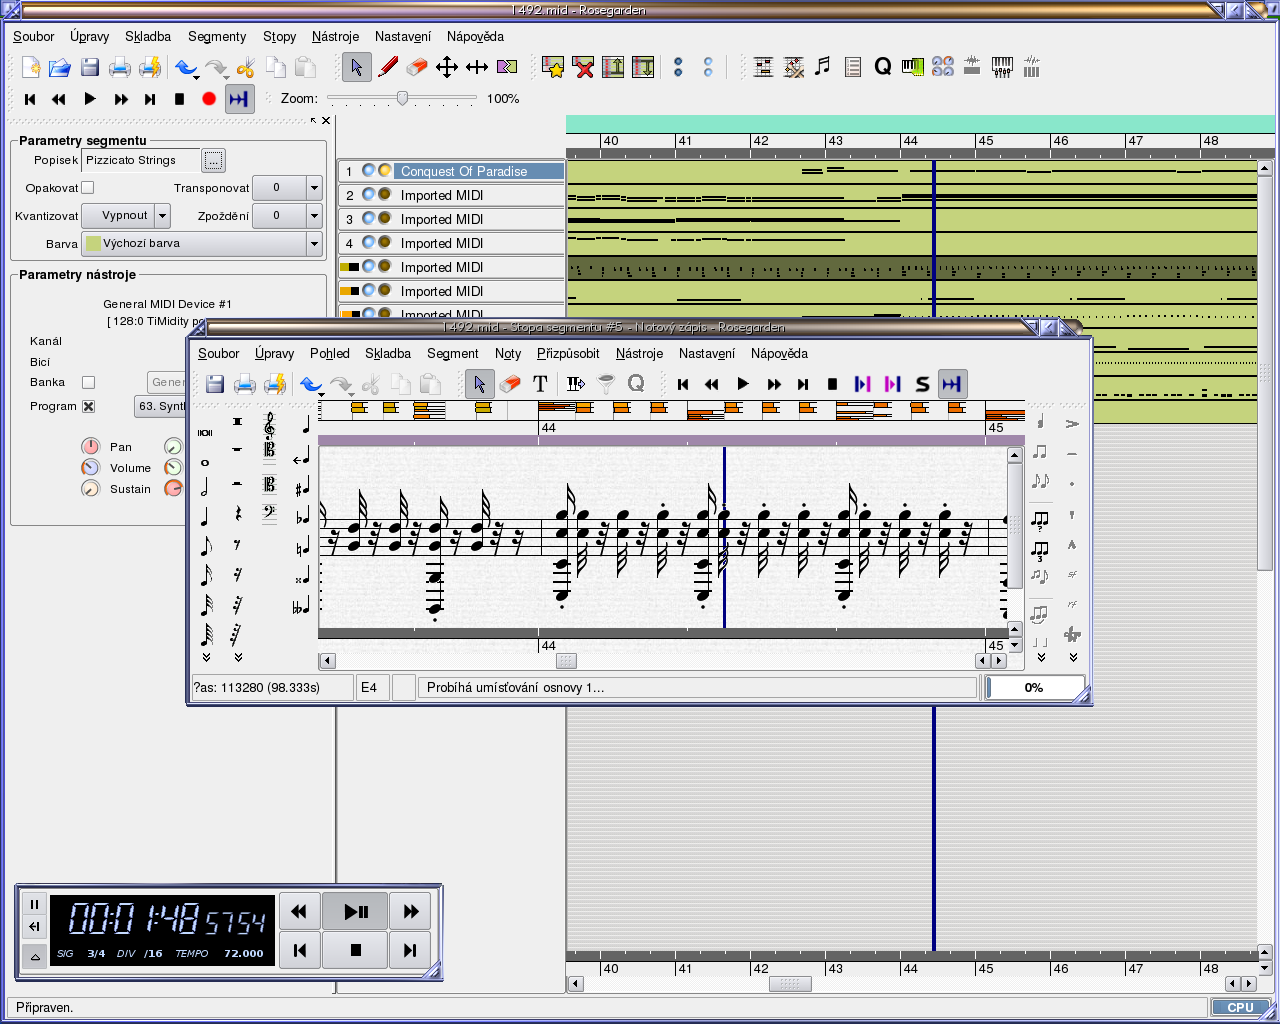Viewport: 1280px width, 1024px height.
Task: Open MIDI device manager keyboard icon
Action: click(x=912, y=67)
